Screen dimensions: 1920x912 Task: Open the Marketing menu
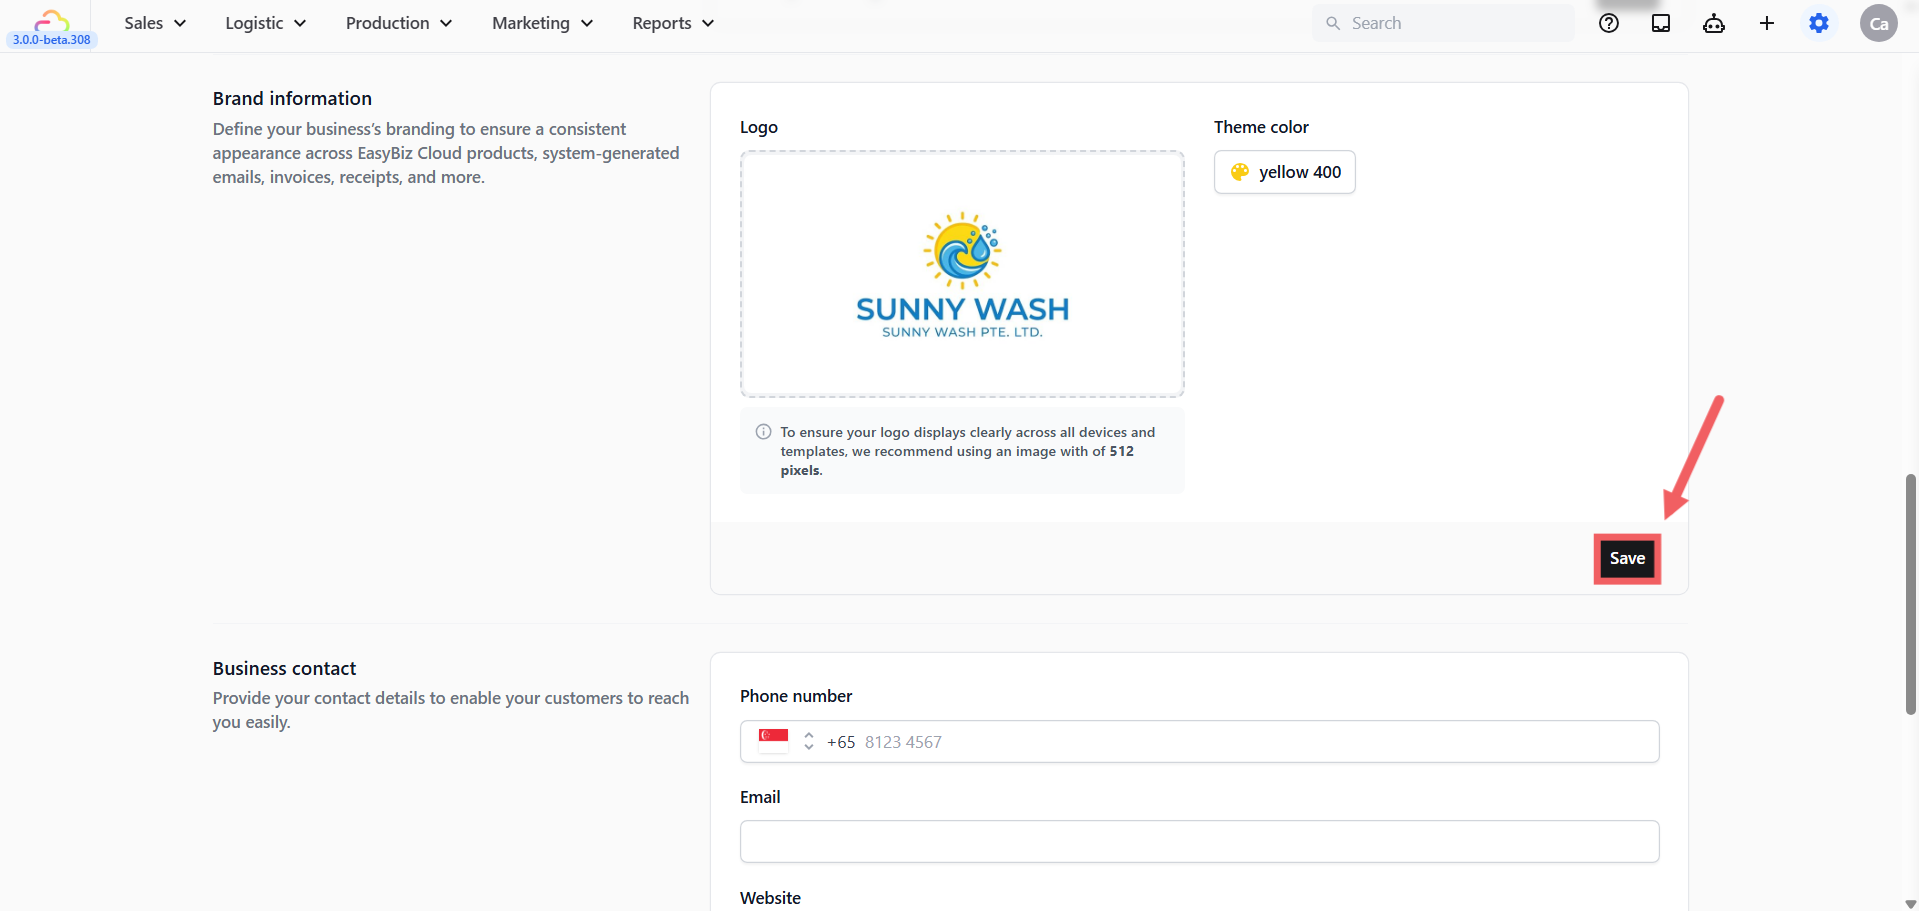click(x=542, y=23)
